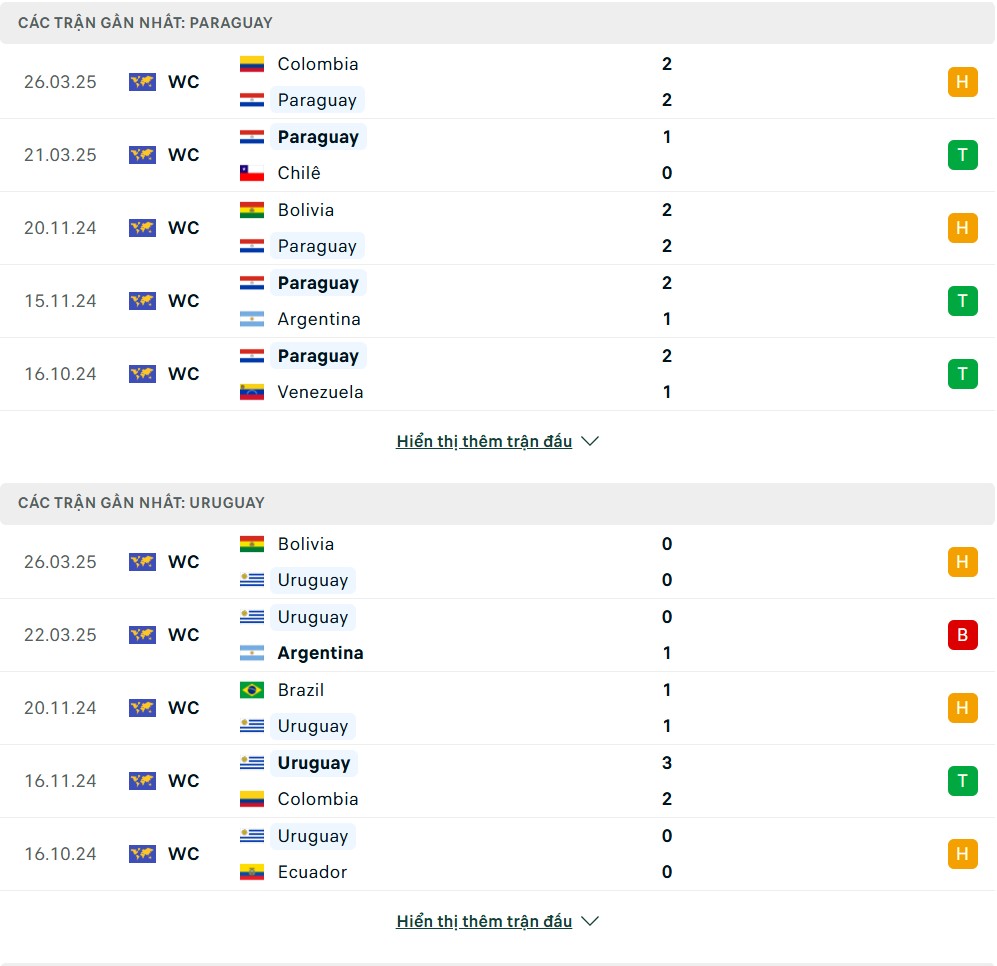Click the green win badge for Paraguay vs Chilê

962,155
